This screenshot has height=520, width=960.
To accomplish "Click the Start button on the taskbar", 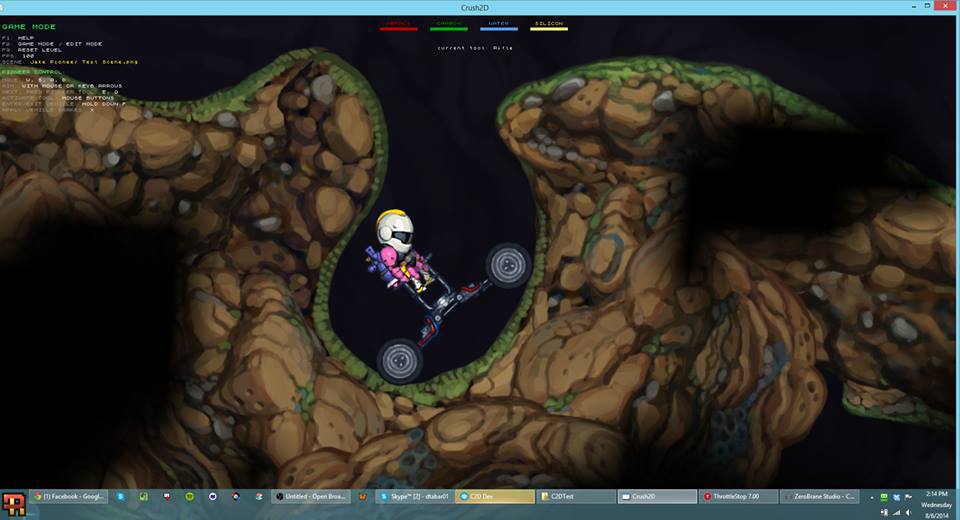I will (x=13, y=504).
